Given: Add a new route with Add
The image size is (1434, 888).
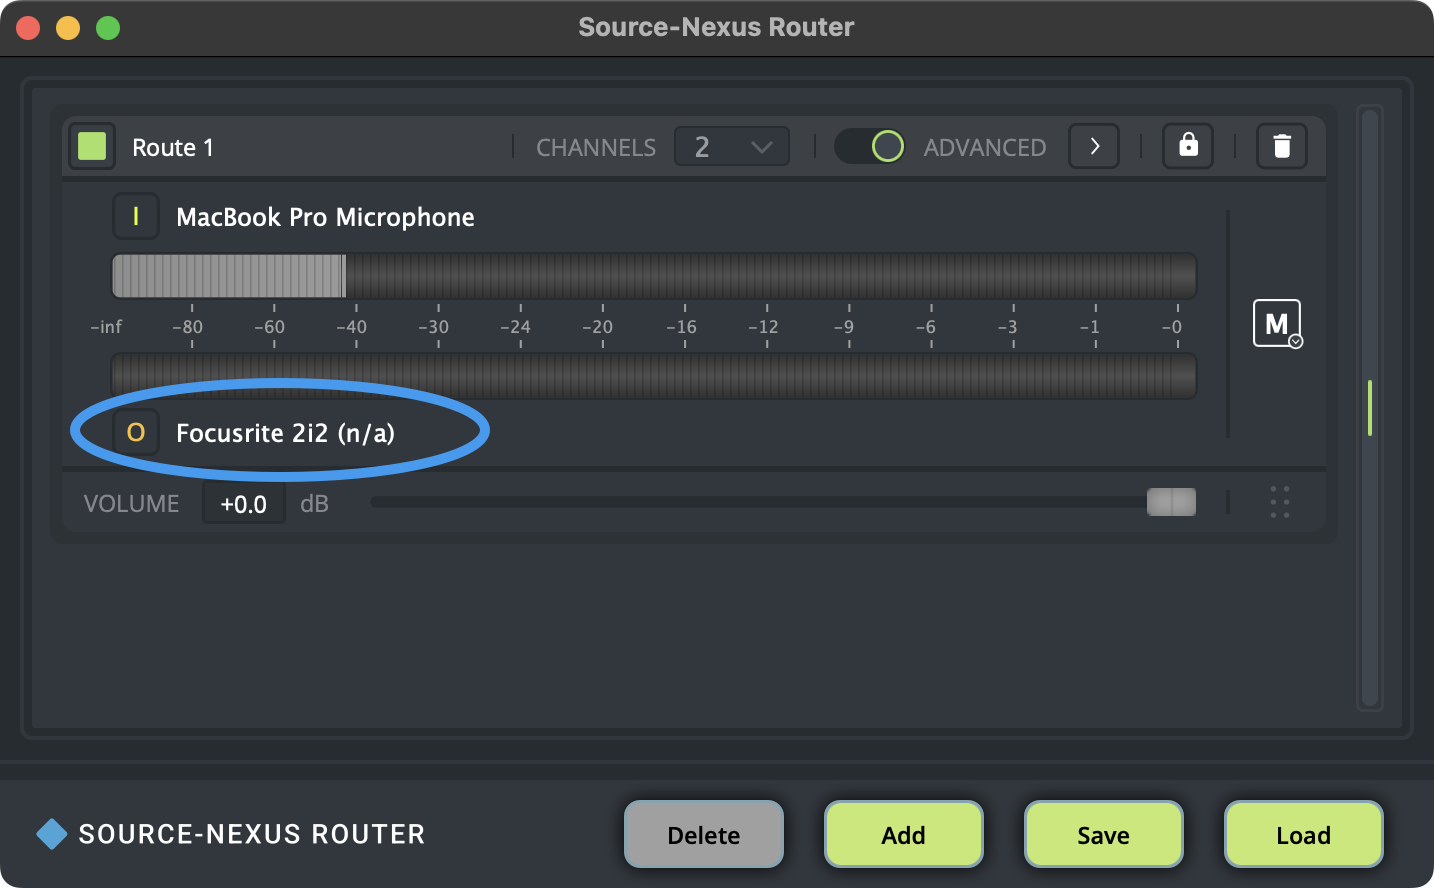Looking at the screenshot, I should [x=904, y=835].
